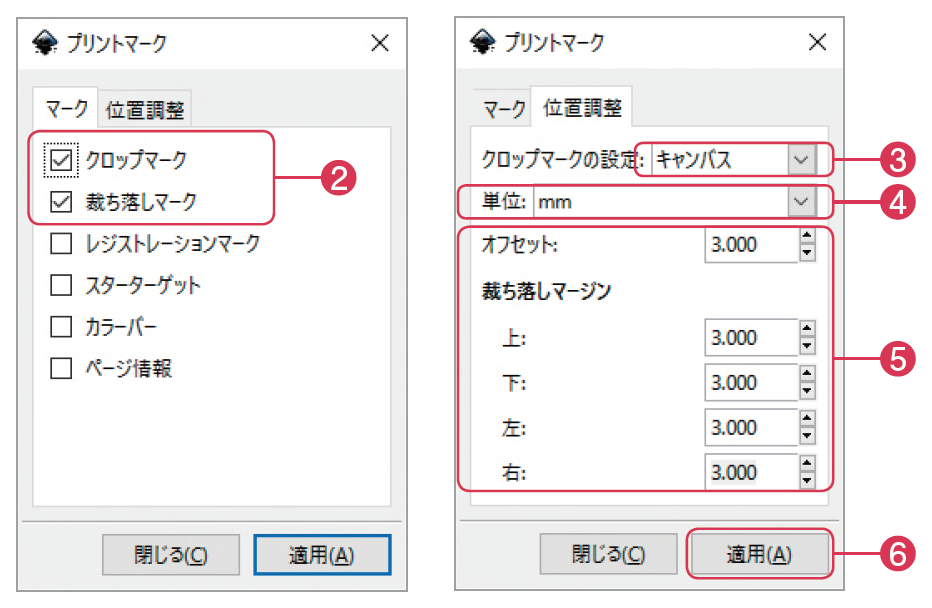Image resolution: width=932 pixels, height=608 pixels.
Task: Disable the 裁ち落しマーク checkbox
Action: point(62,201)
